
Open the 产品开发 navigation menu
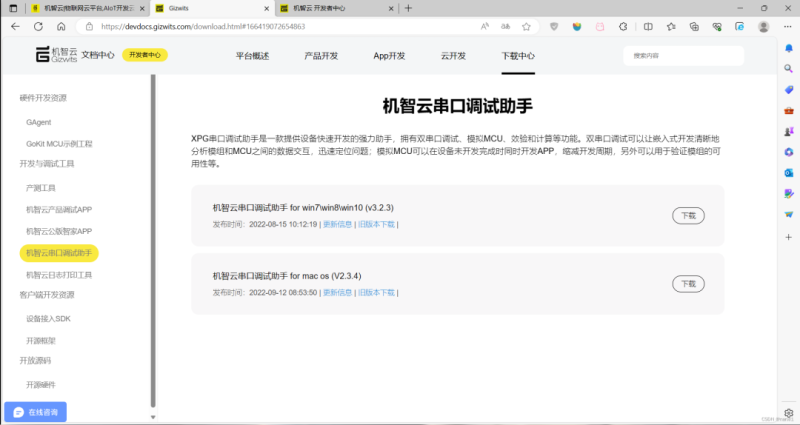tap(320, 56)
